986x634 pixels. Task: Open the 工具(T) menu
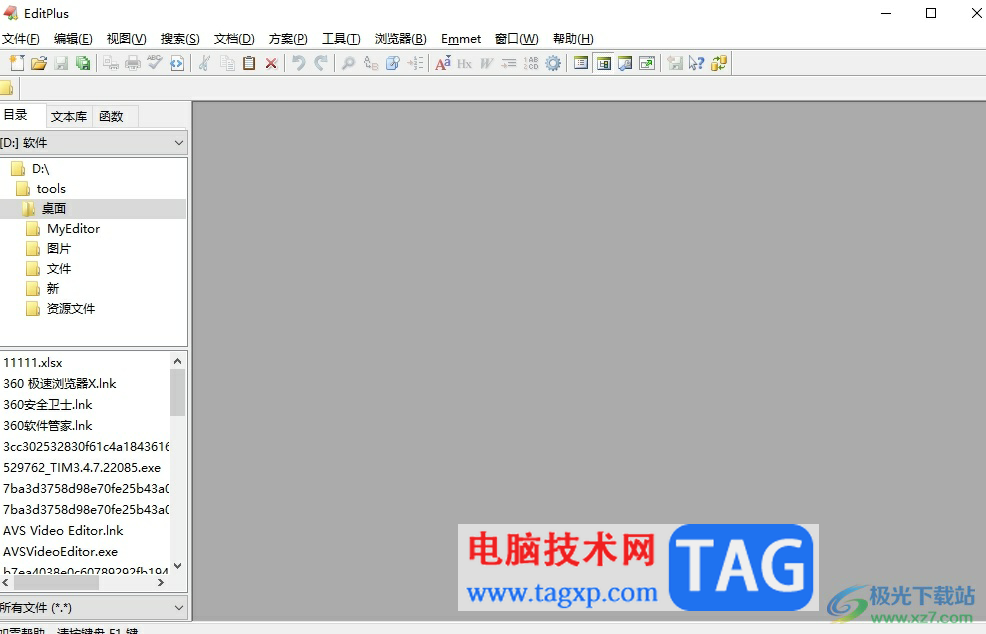[x=341, y=39]
